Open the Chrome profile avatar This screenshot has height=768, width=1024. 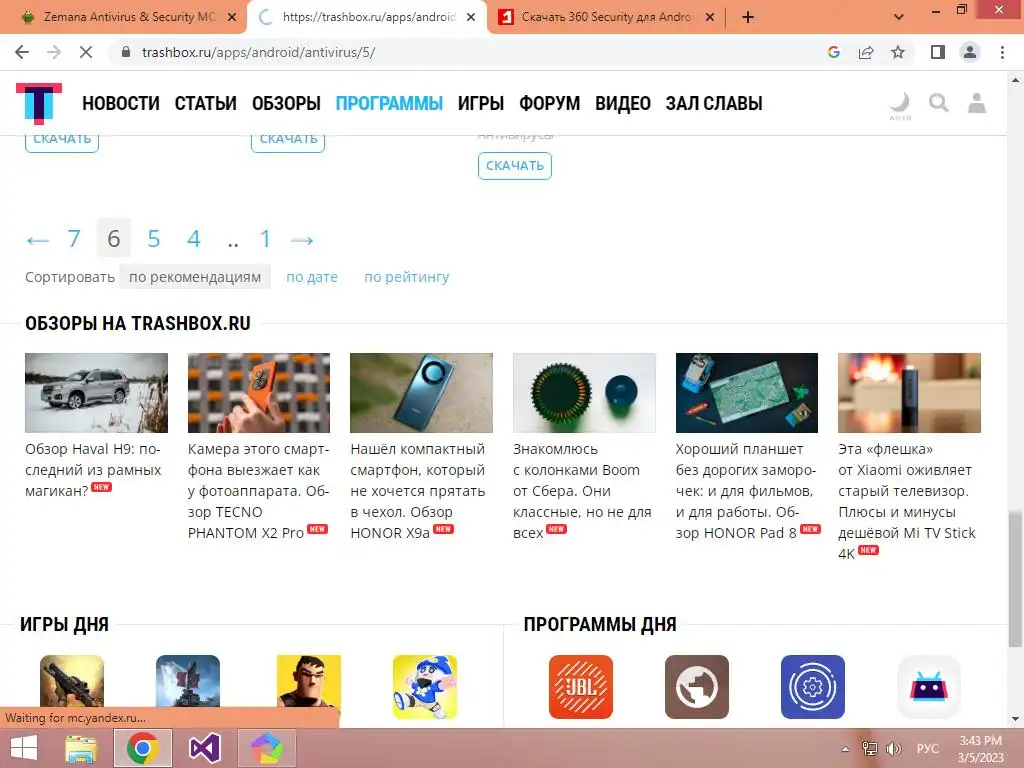(970, 52)
